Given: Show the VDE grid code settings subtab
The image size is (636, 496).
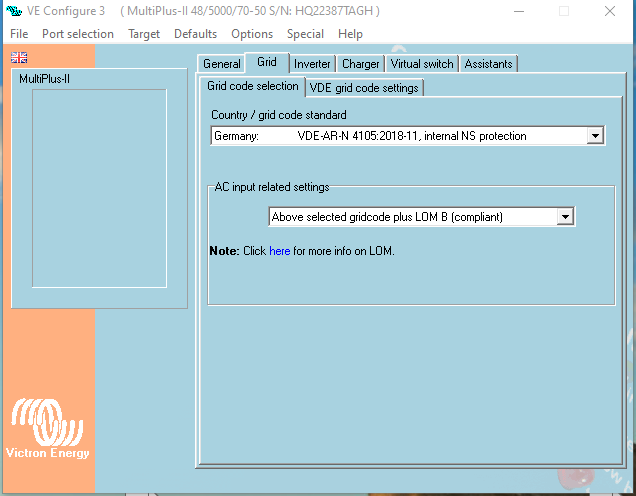Looking at the screenshot, I should point(364,88).
